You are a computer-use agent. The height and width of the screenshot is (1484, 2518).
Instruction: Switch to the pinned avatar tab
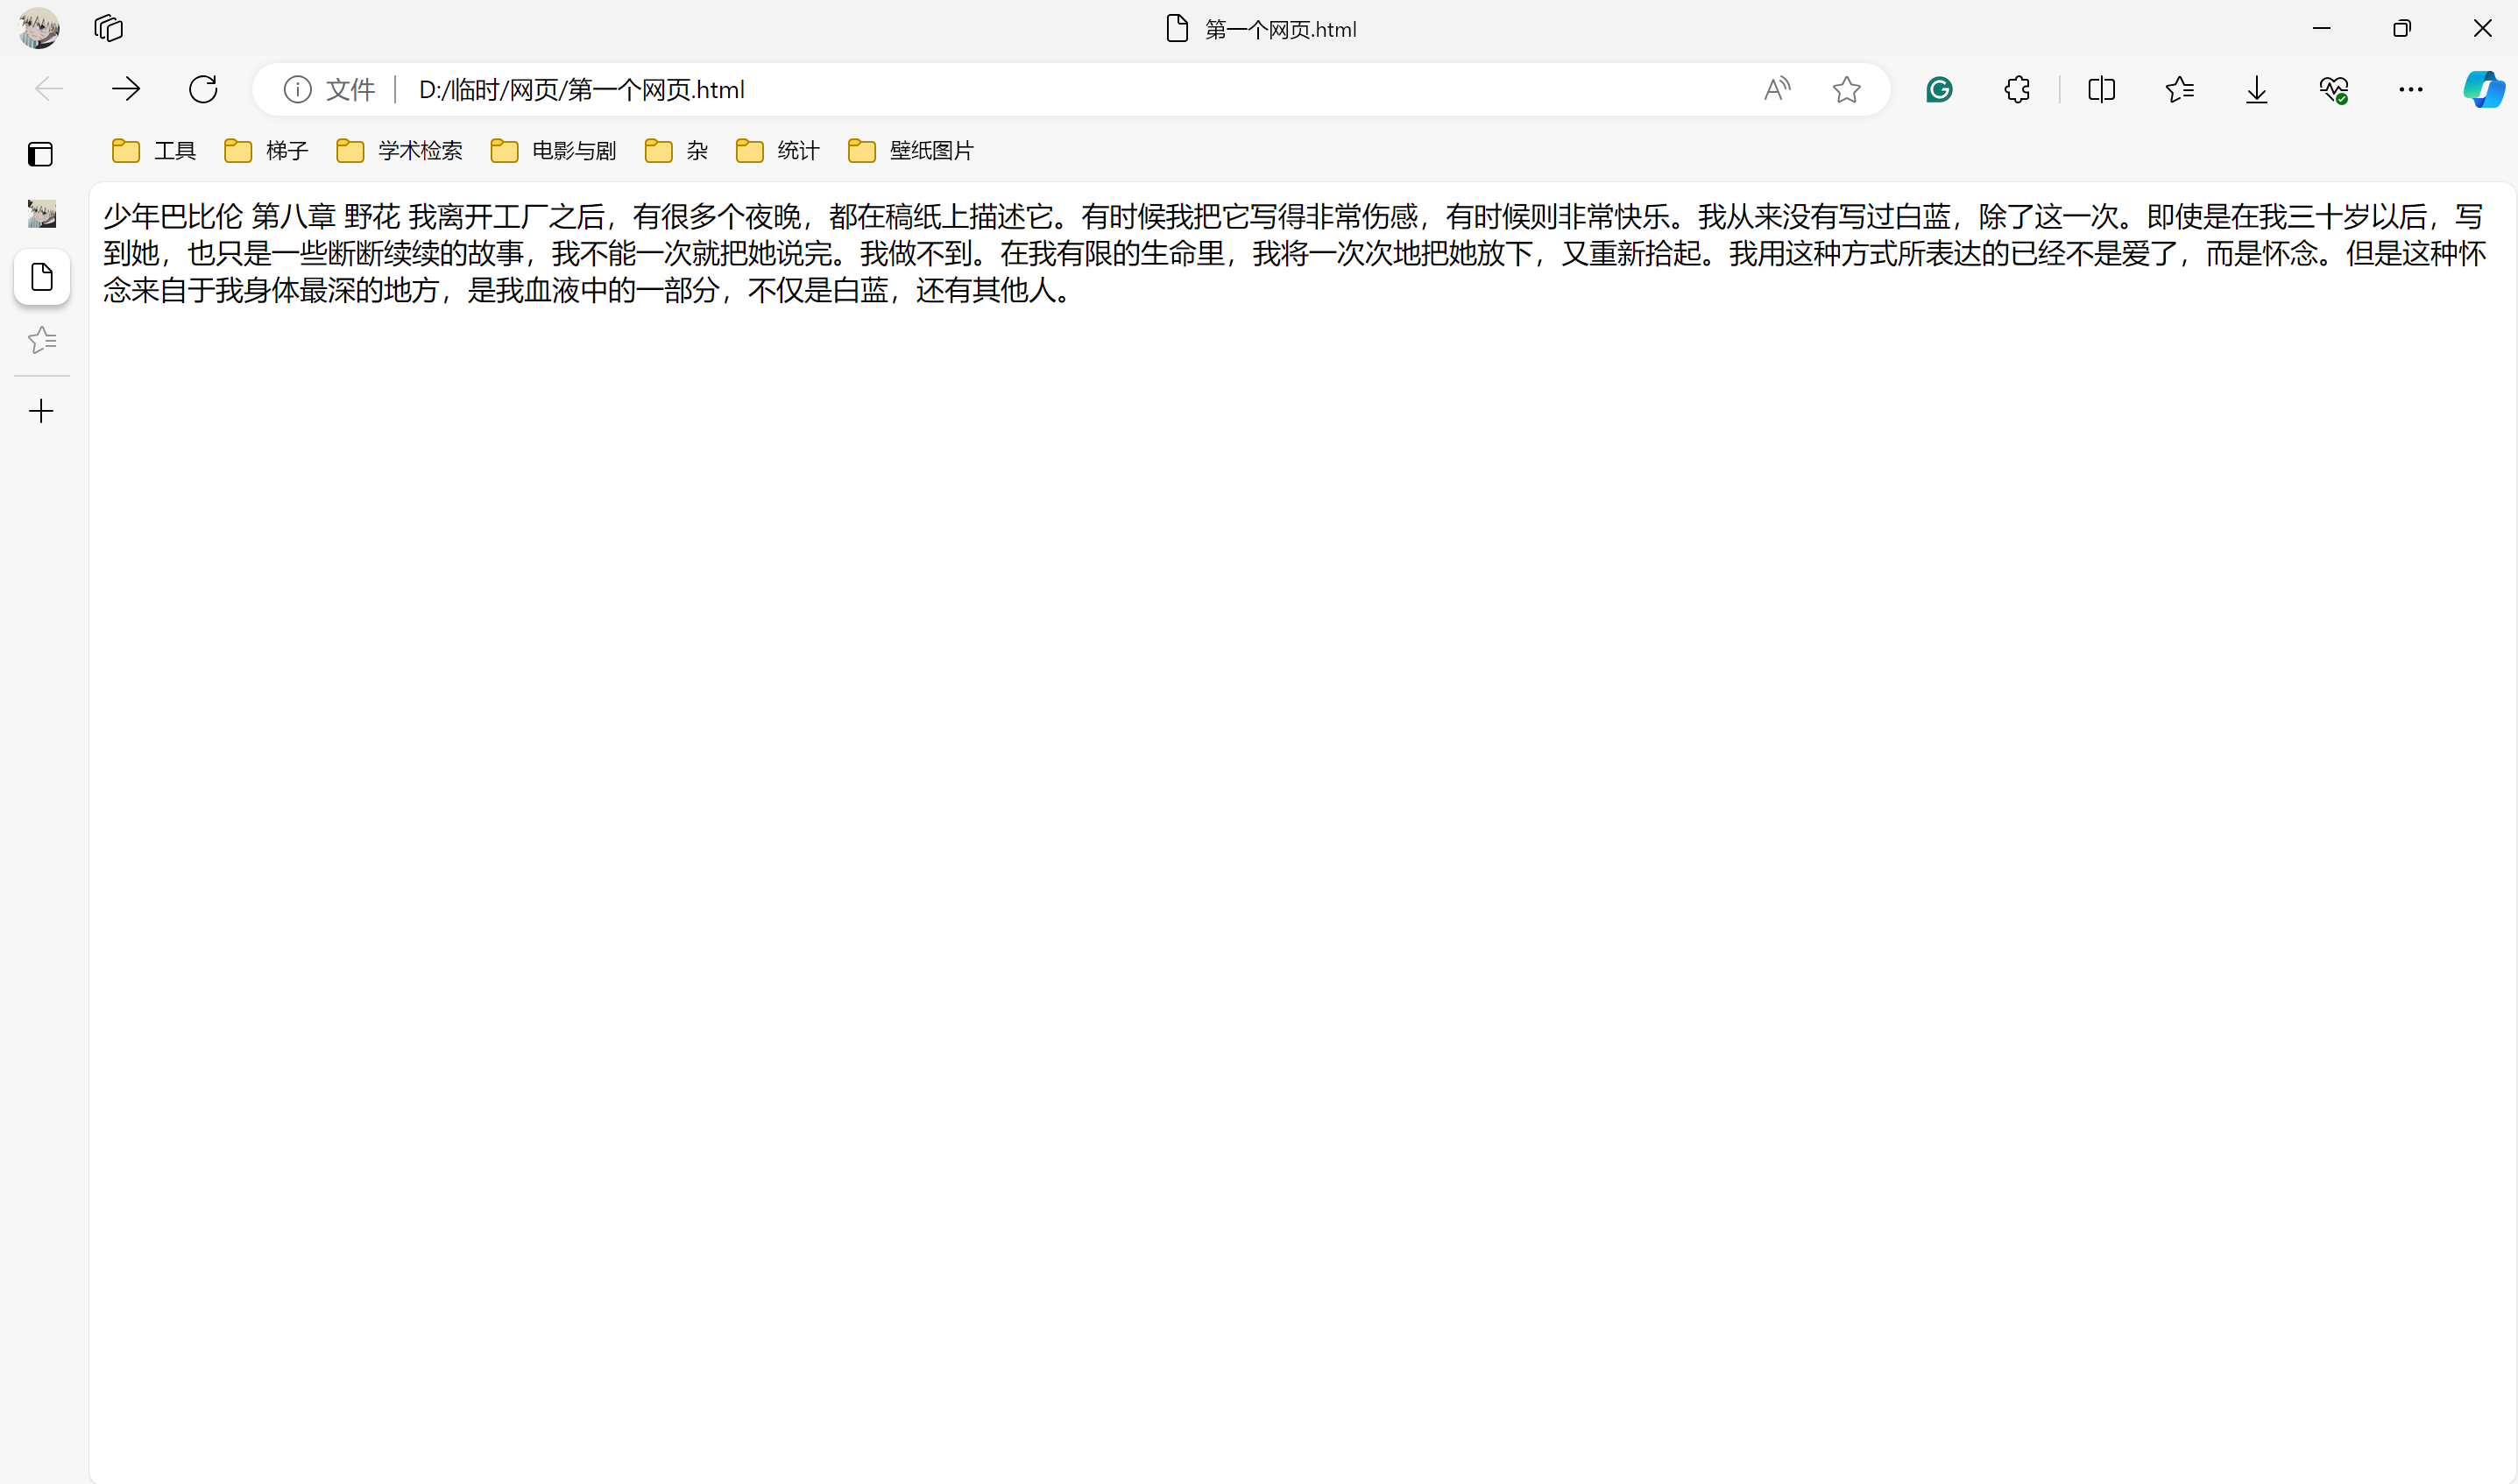click(x=41, y=212)
